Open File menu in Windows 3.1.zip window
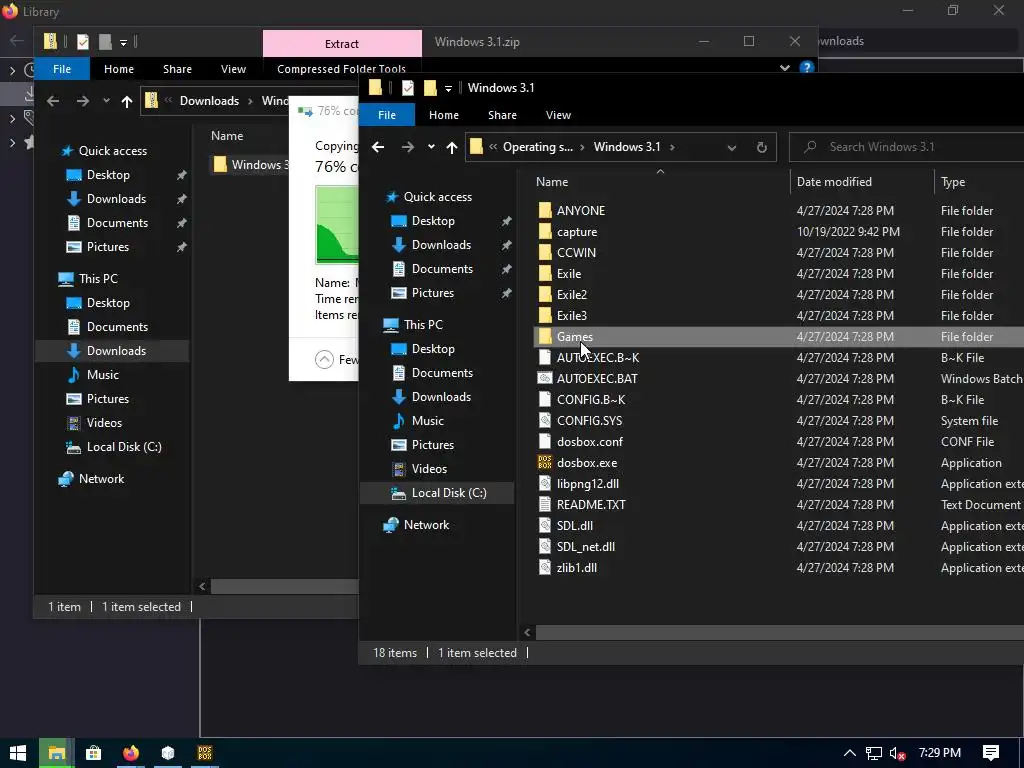Screen dimensions: 1024x768 pyautogui.click(x=62, y=69)
